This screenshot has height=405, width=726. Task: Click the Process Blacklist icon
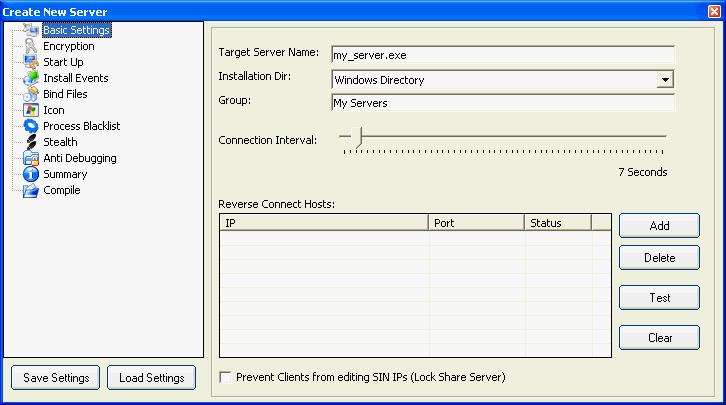[x=31, y=126]
